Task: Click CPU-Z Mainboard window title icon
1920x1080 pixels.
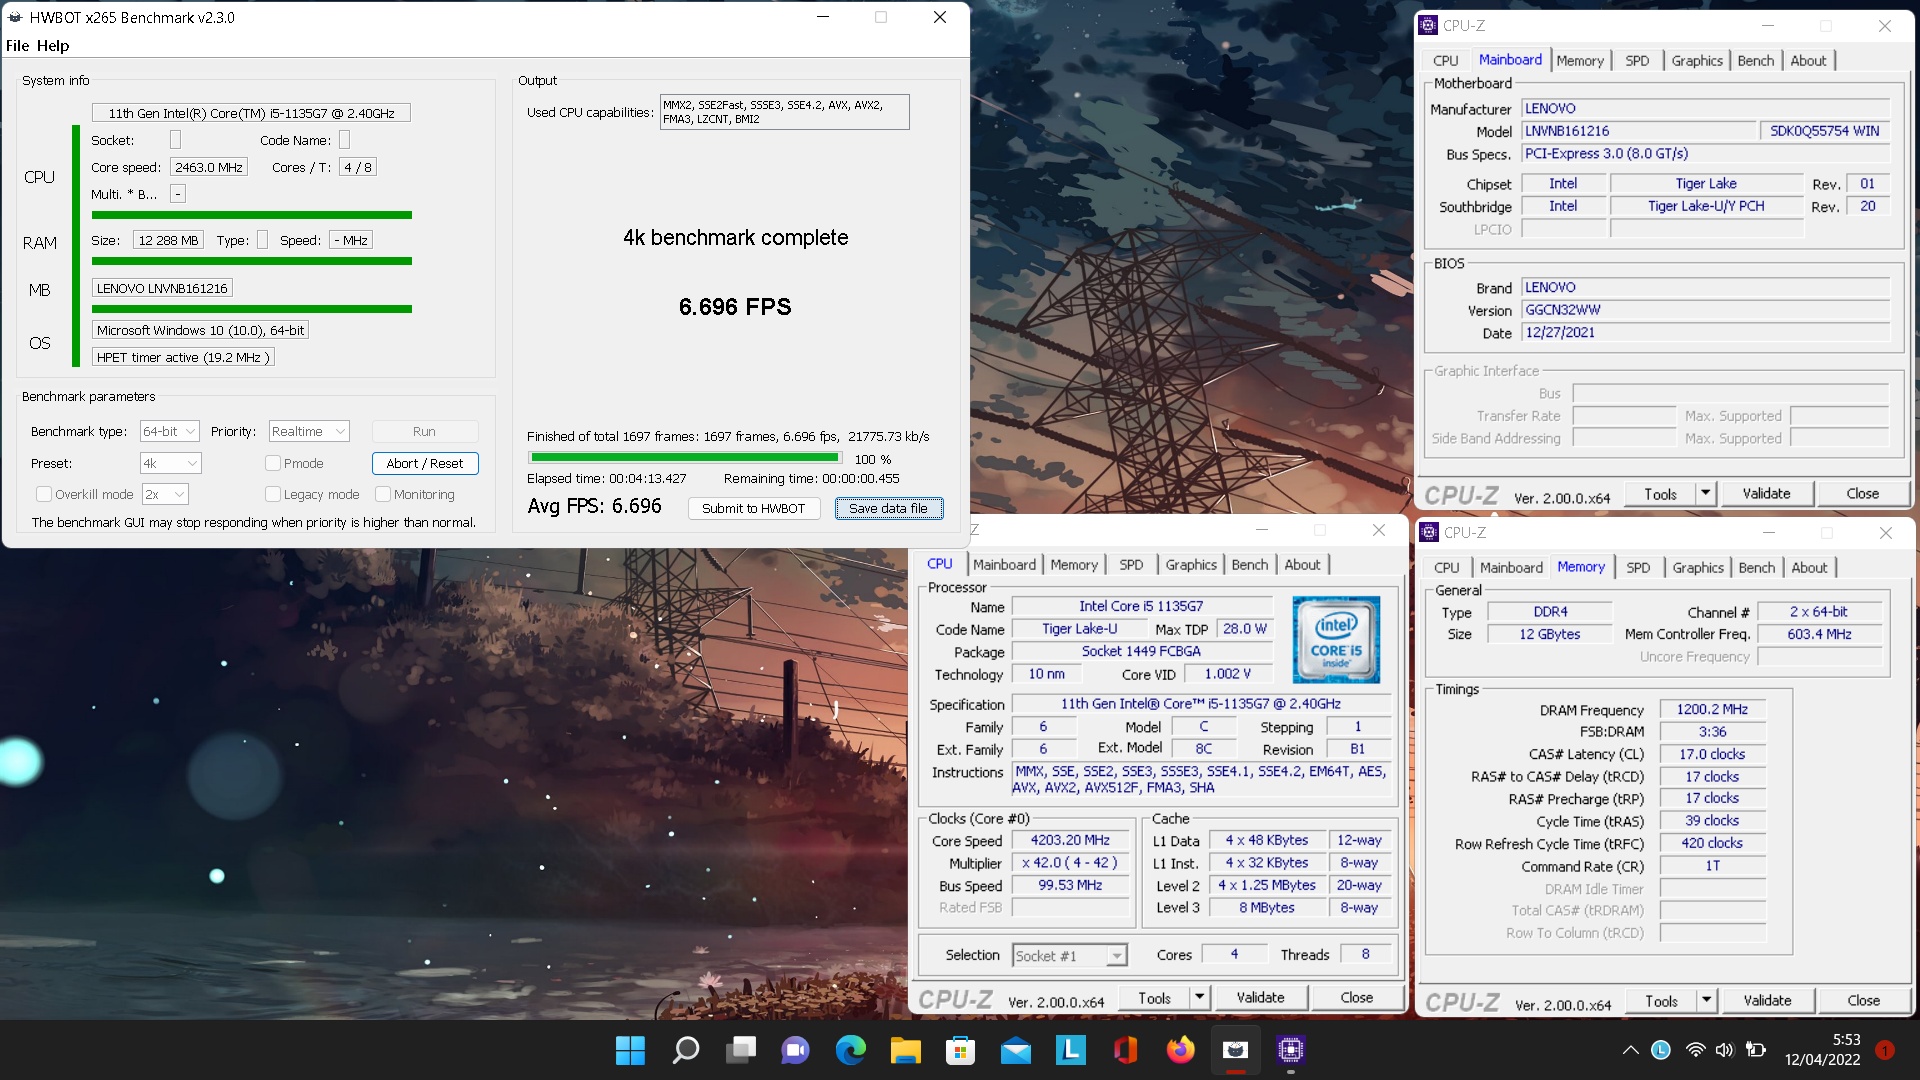Action: point(1428,25)
